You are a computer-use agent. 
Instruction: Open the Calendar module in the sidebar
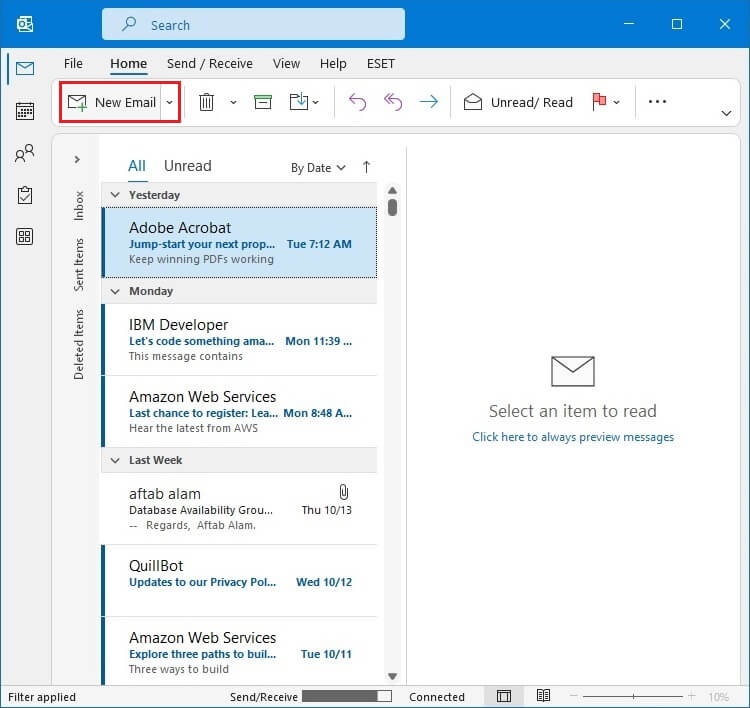tap(25, 111)
